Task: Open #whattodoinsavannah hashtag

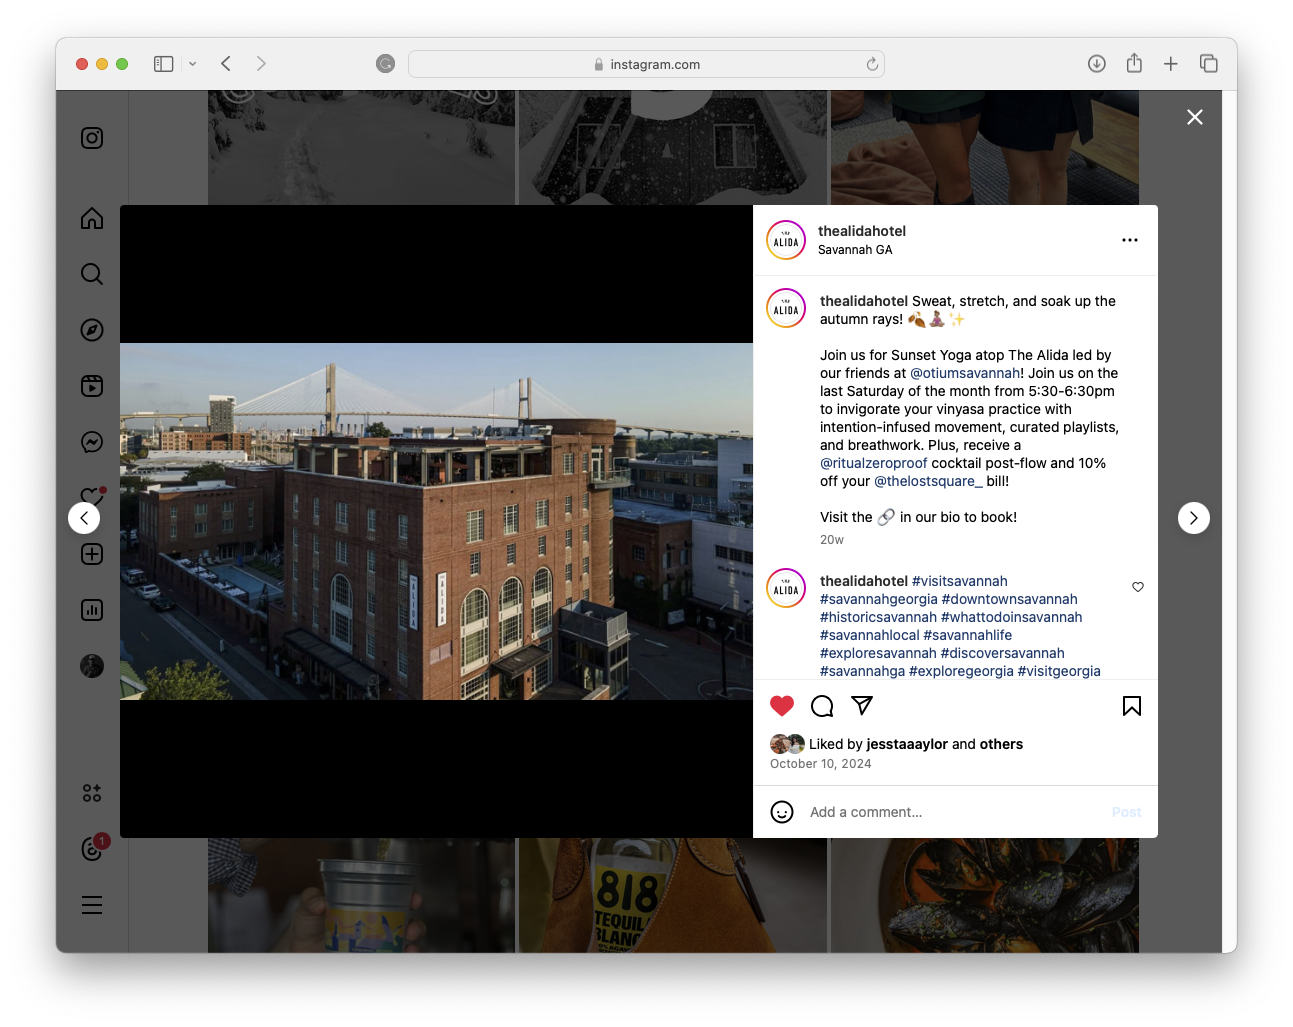Action: click(x=1011, y=617)
